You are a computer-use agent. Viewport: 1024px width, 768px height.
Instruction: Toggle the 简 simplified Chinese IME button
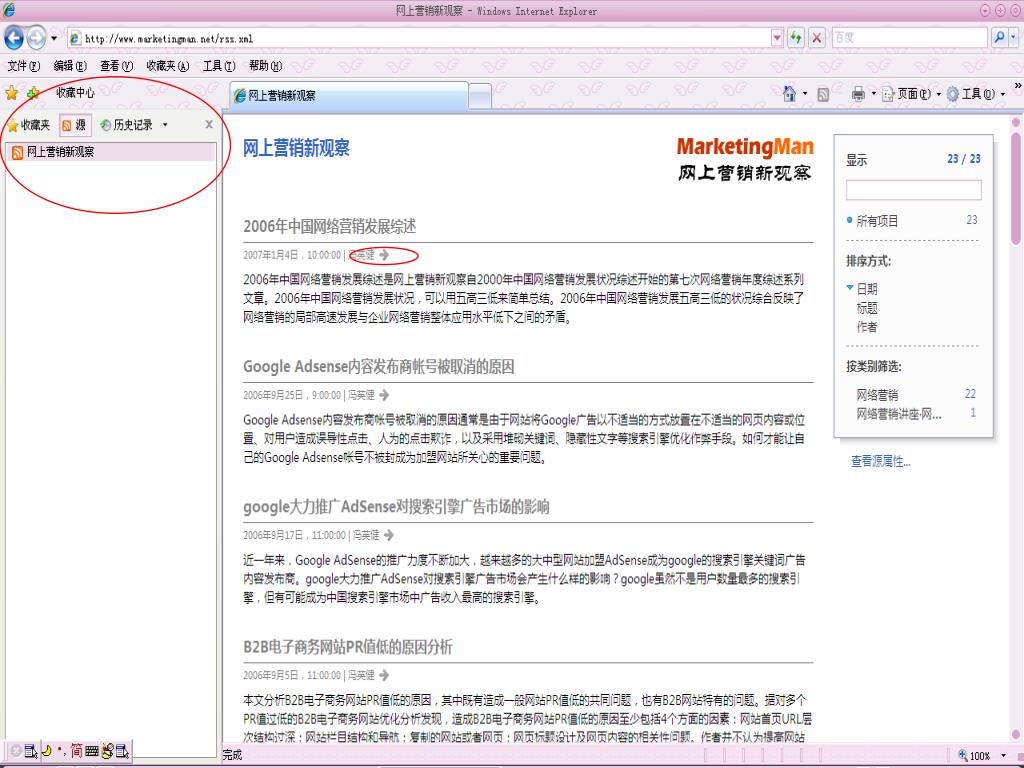[76, 751]
